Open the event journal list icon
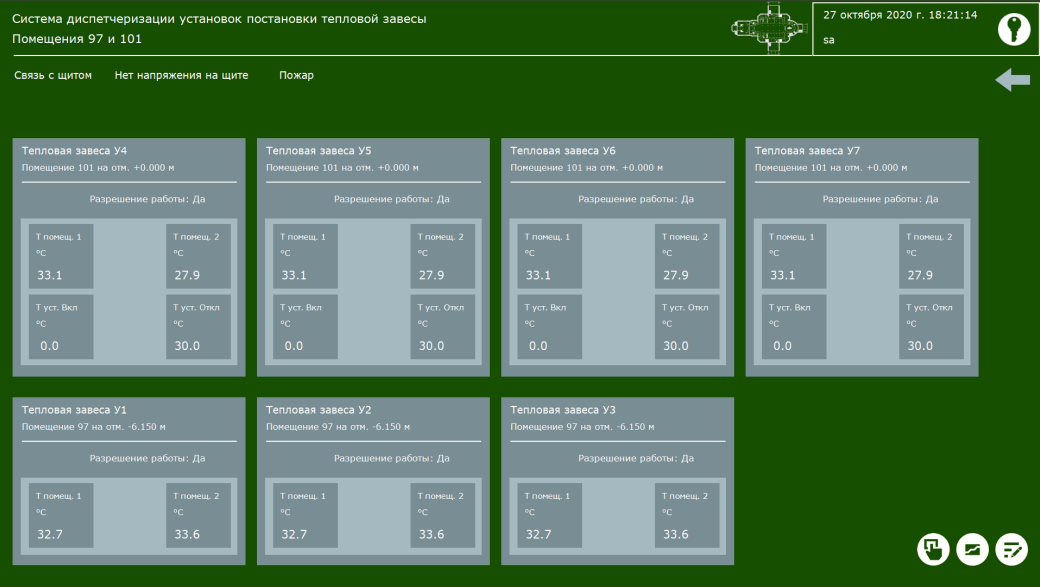The width and height of the screenshot is (1040, 587). (1012, 549)
